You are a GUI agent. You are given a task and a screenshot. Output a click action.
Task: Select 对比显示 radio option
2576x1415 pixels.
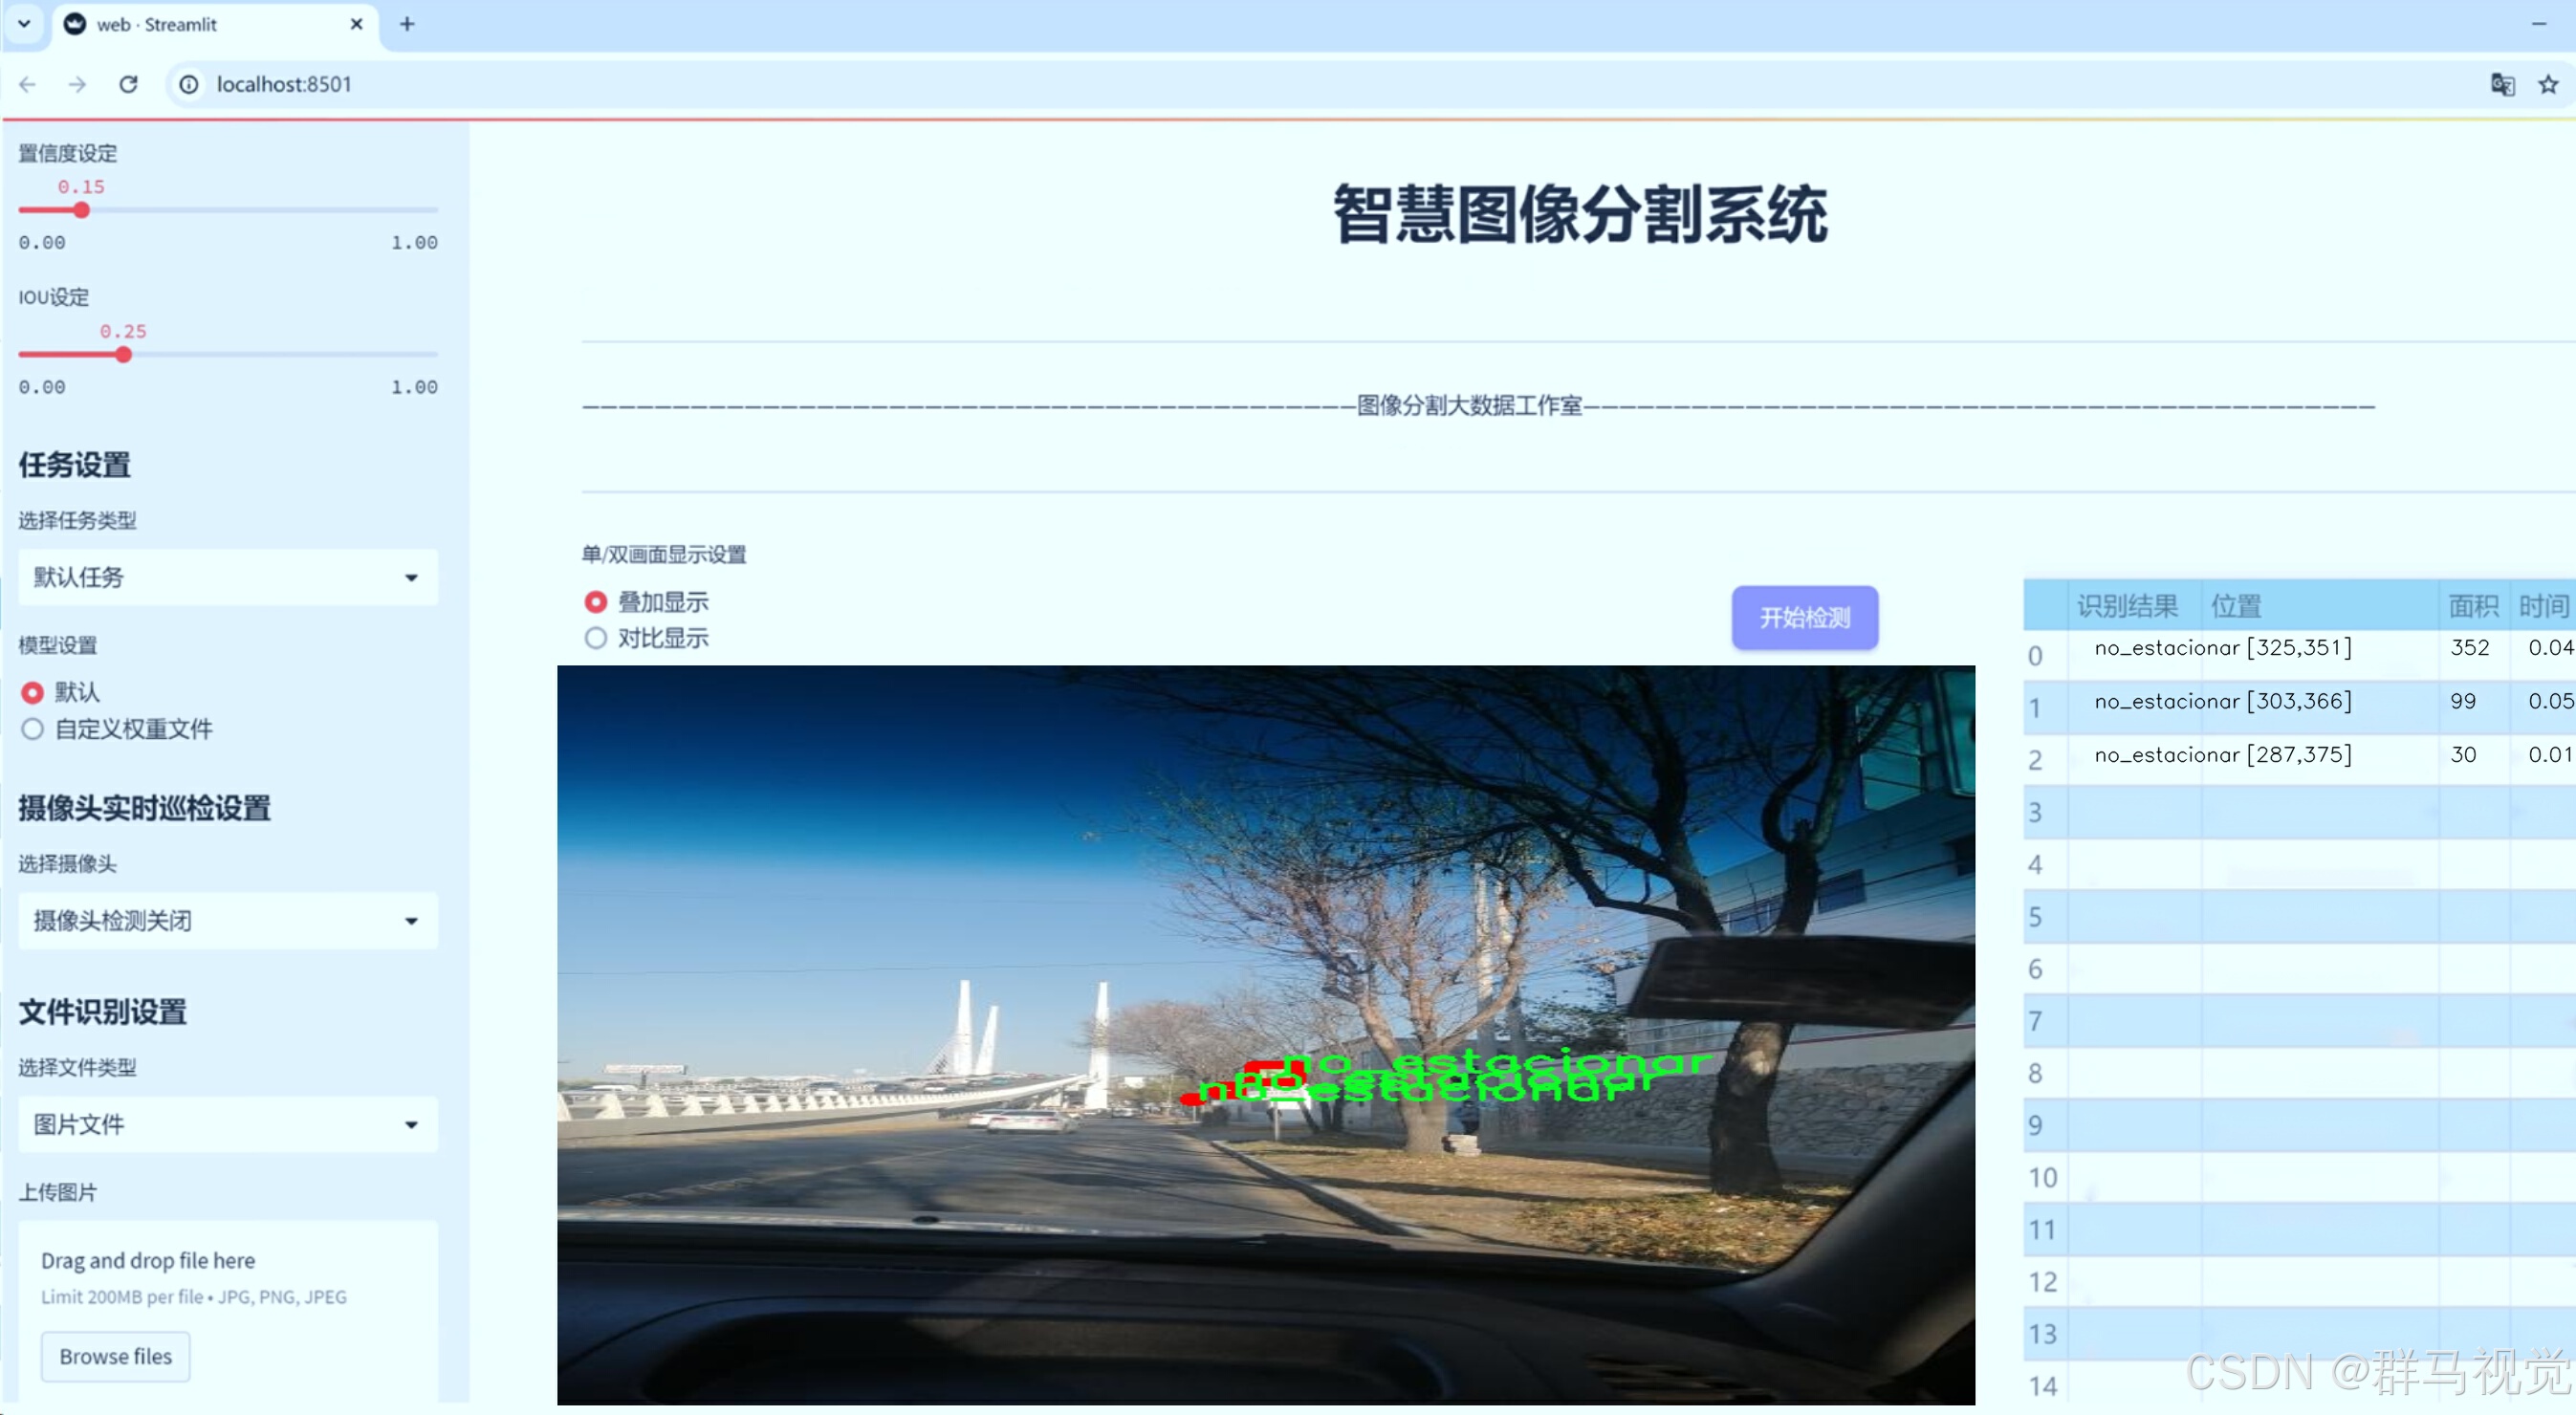(x=596, y=638)
